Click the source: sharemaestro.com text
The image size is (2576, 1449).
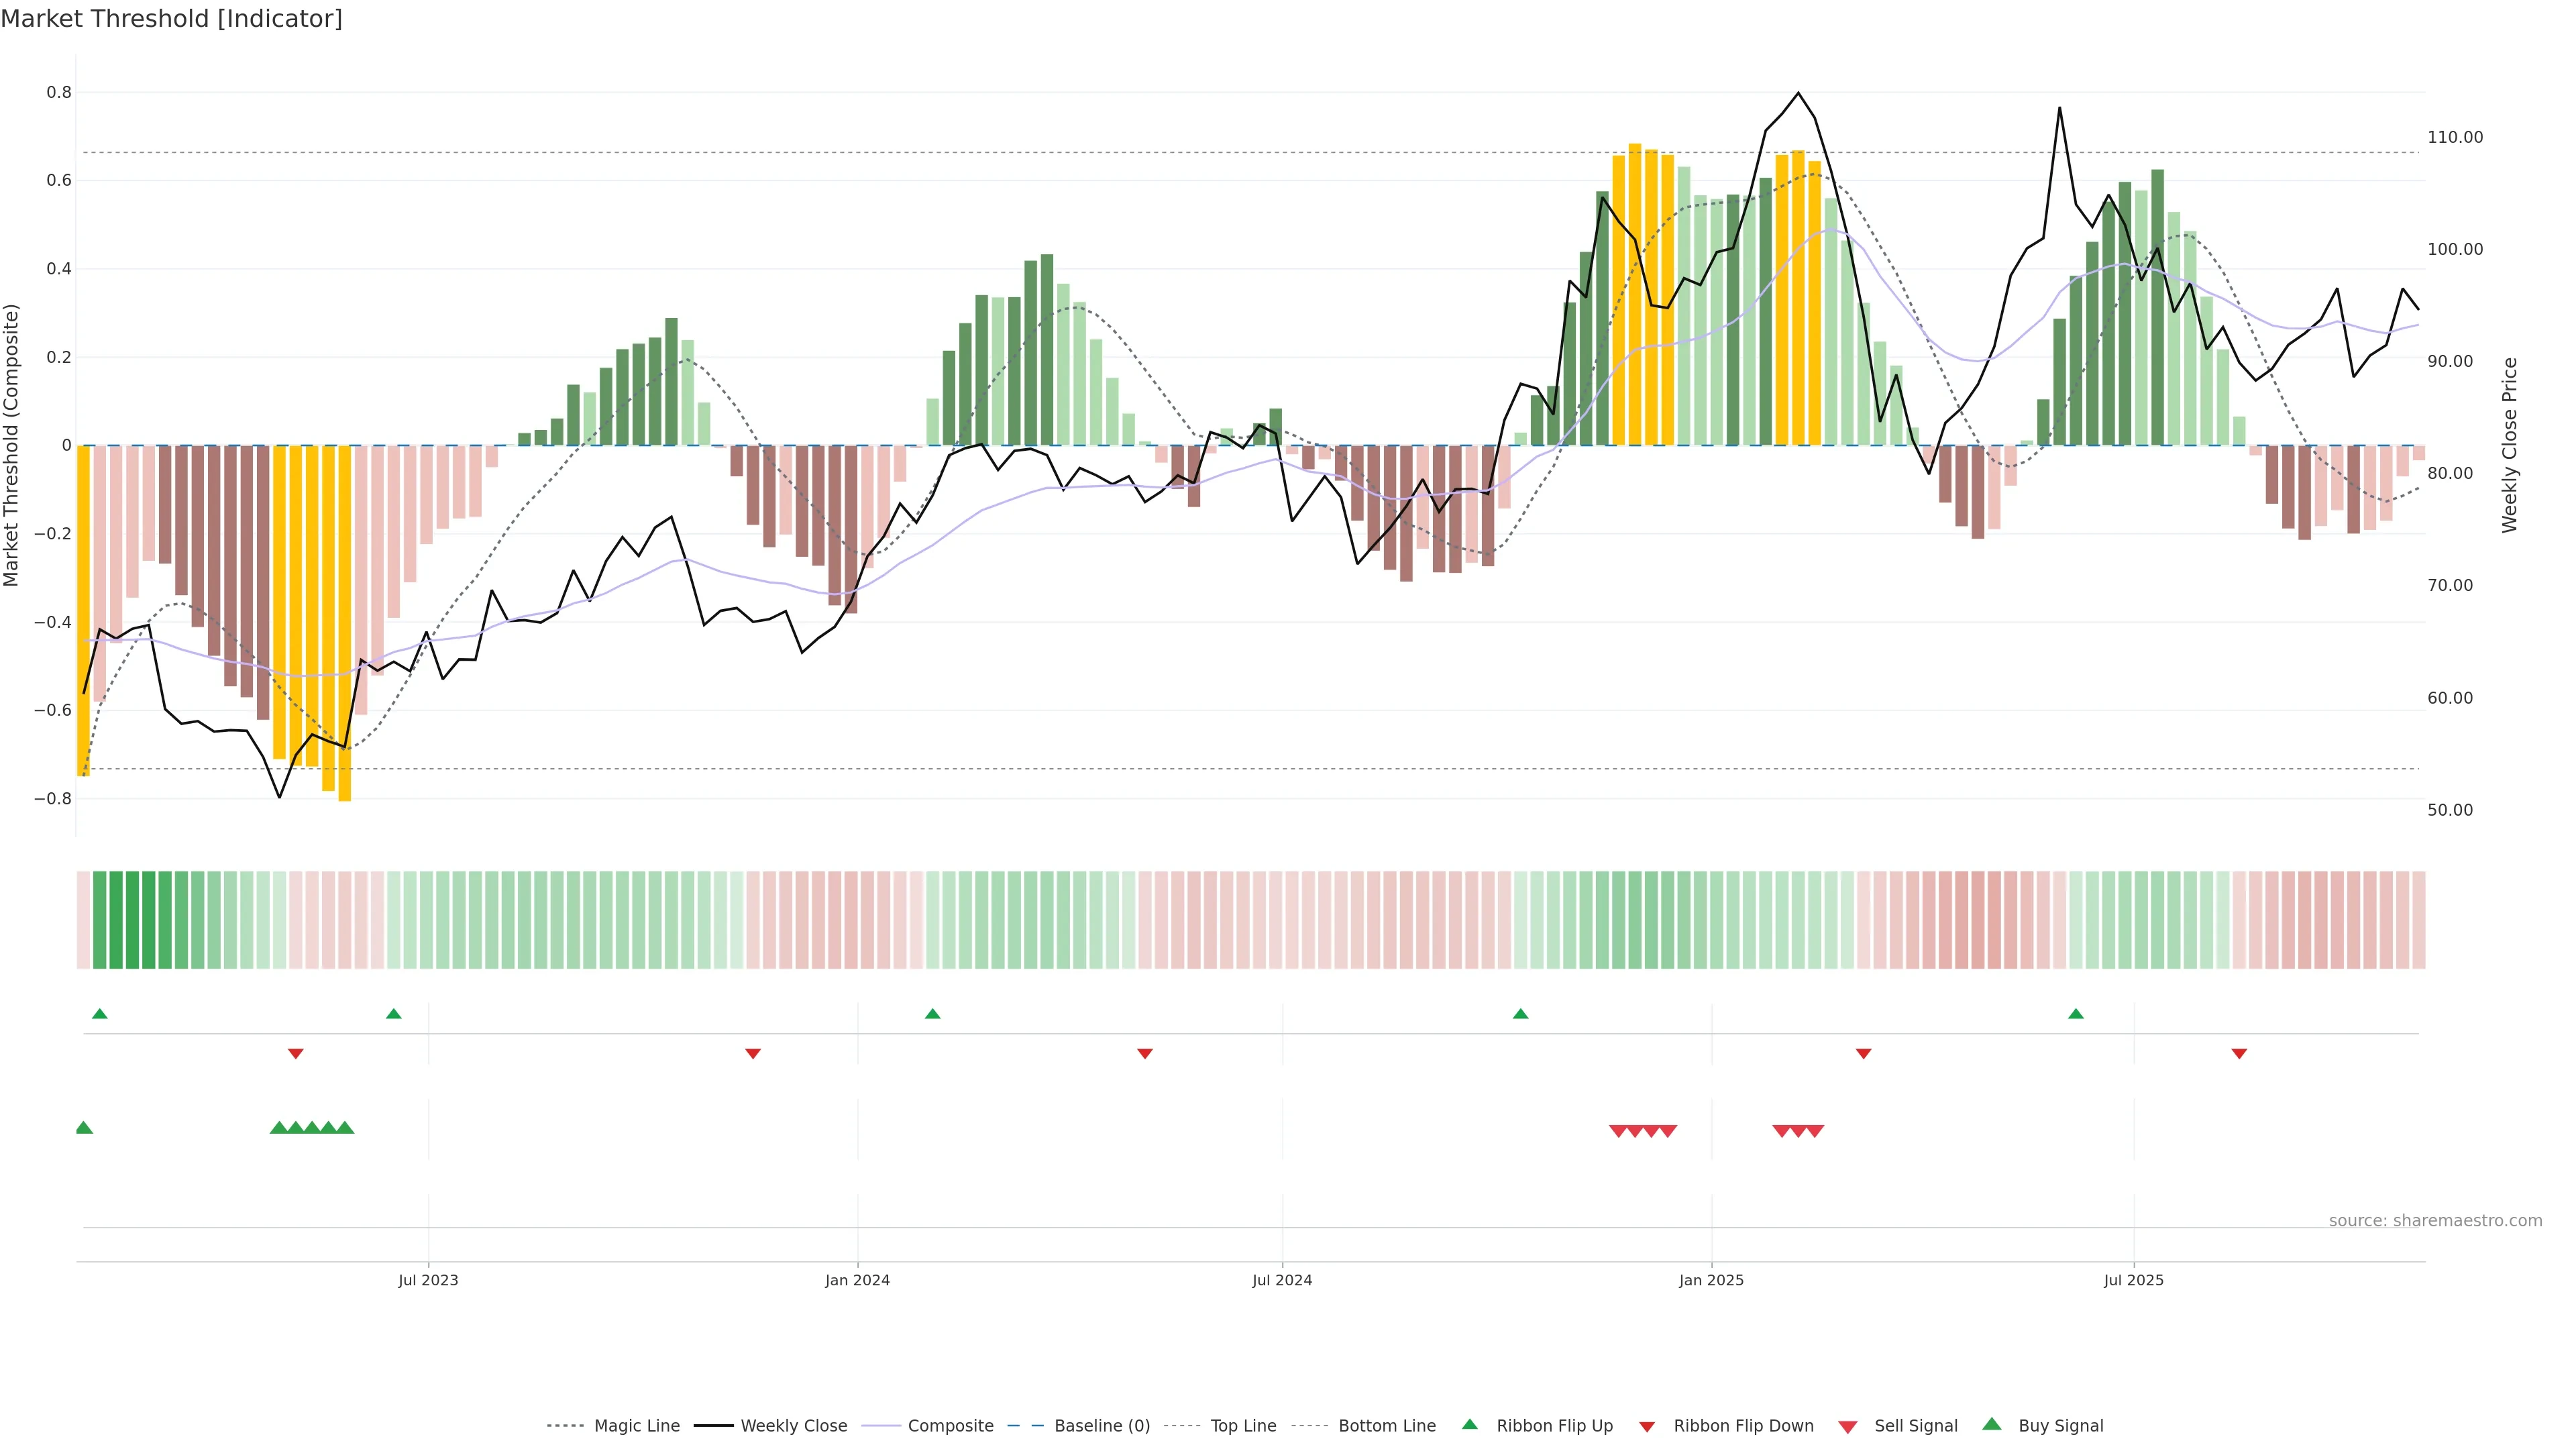point(2435,1221)
